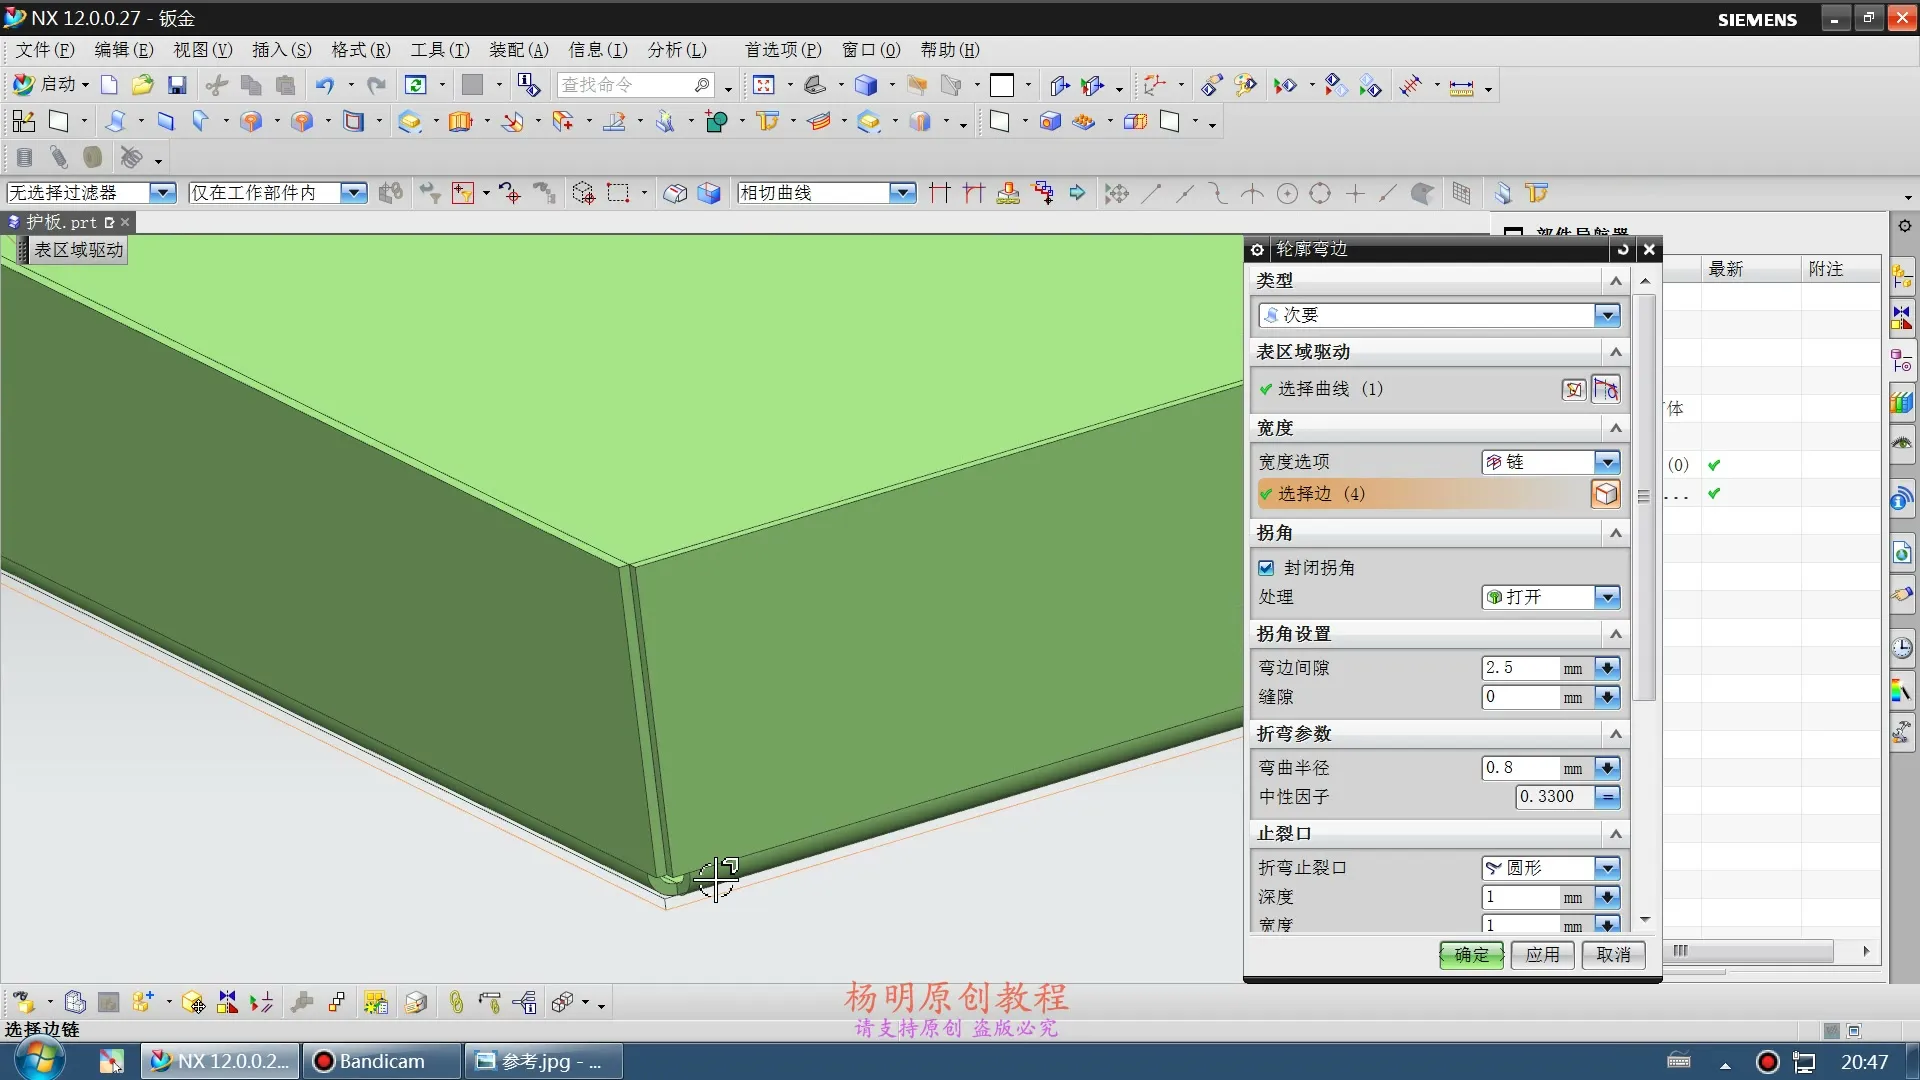Collapse the 拐角设置 section

click(x=1615, y=634)
